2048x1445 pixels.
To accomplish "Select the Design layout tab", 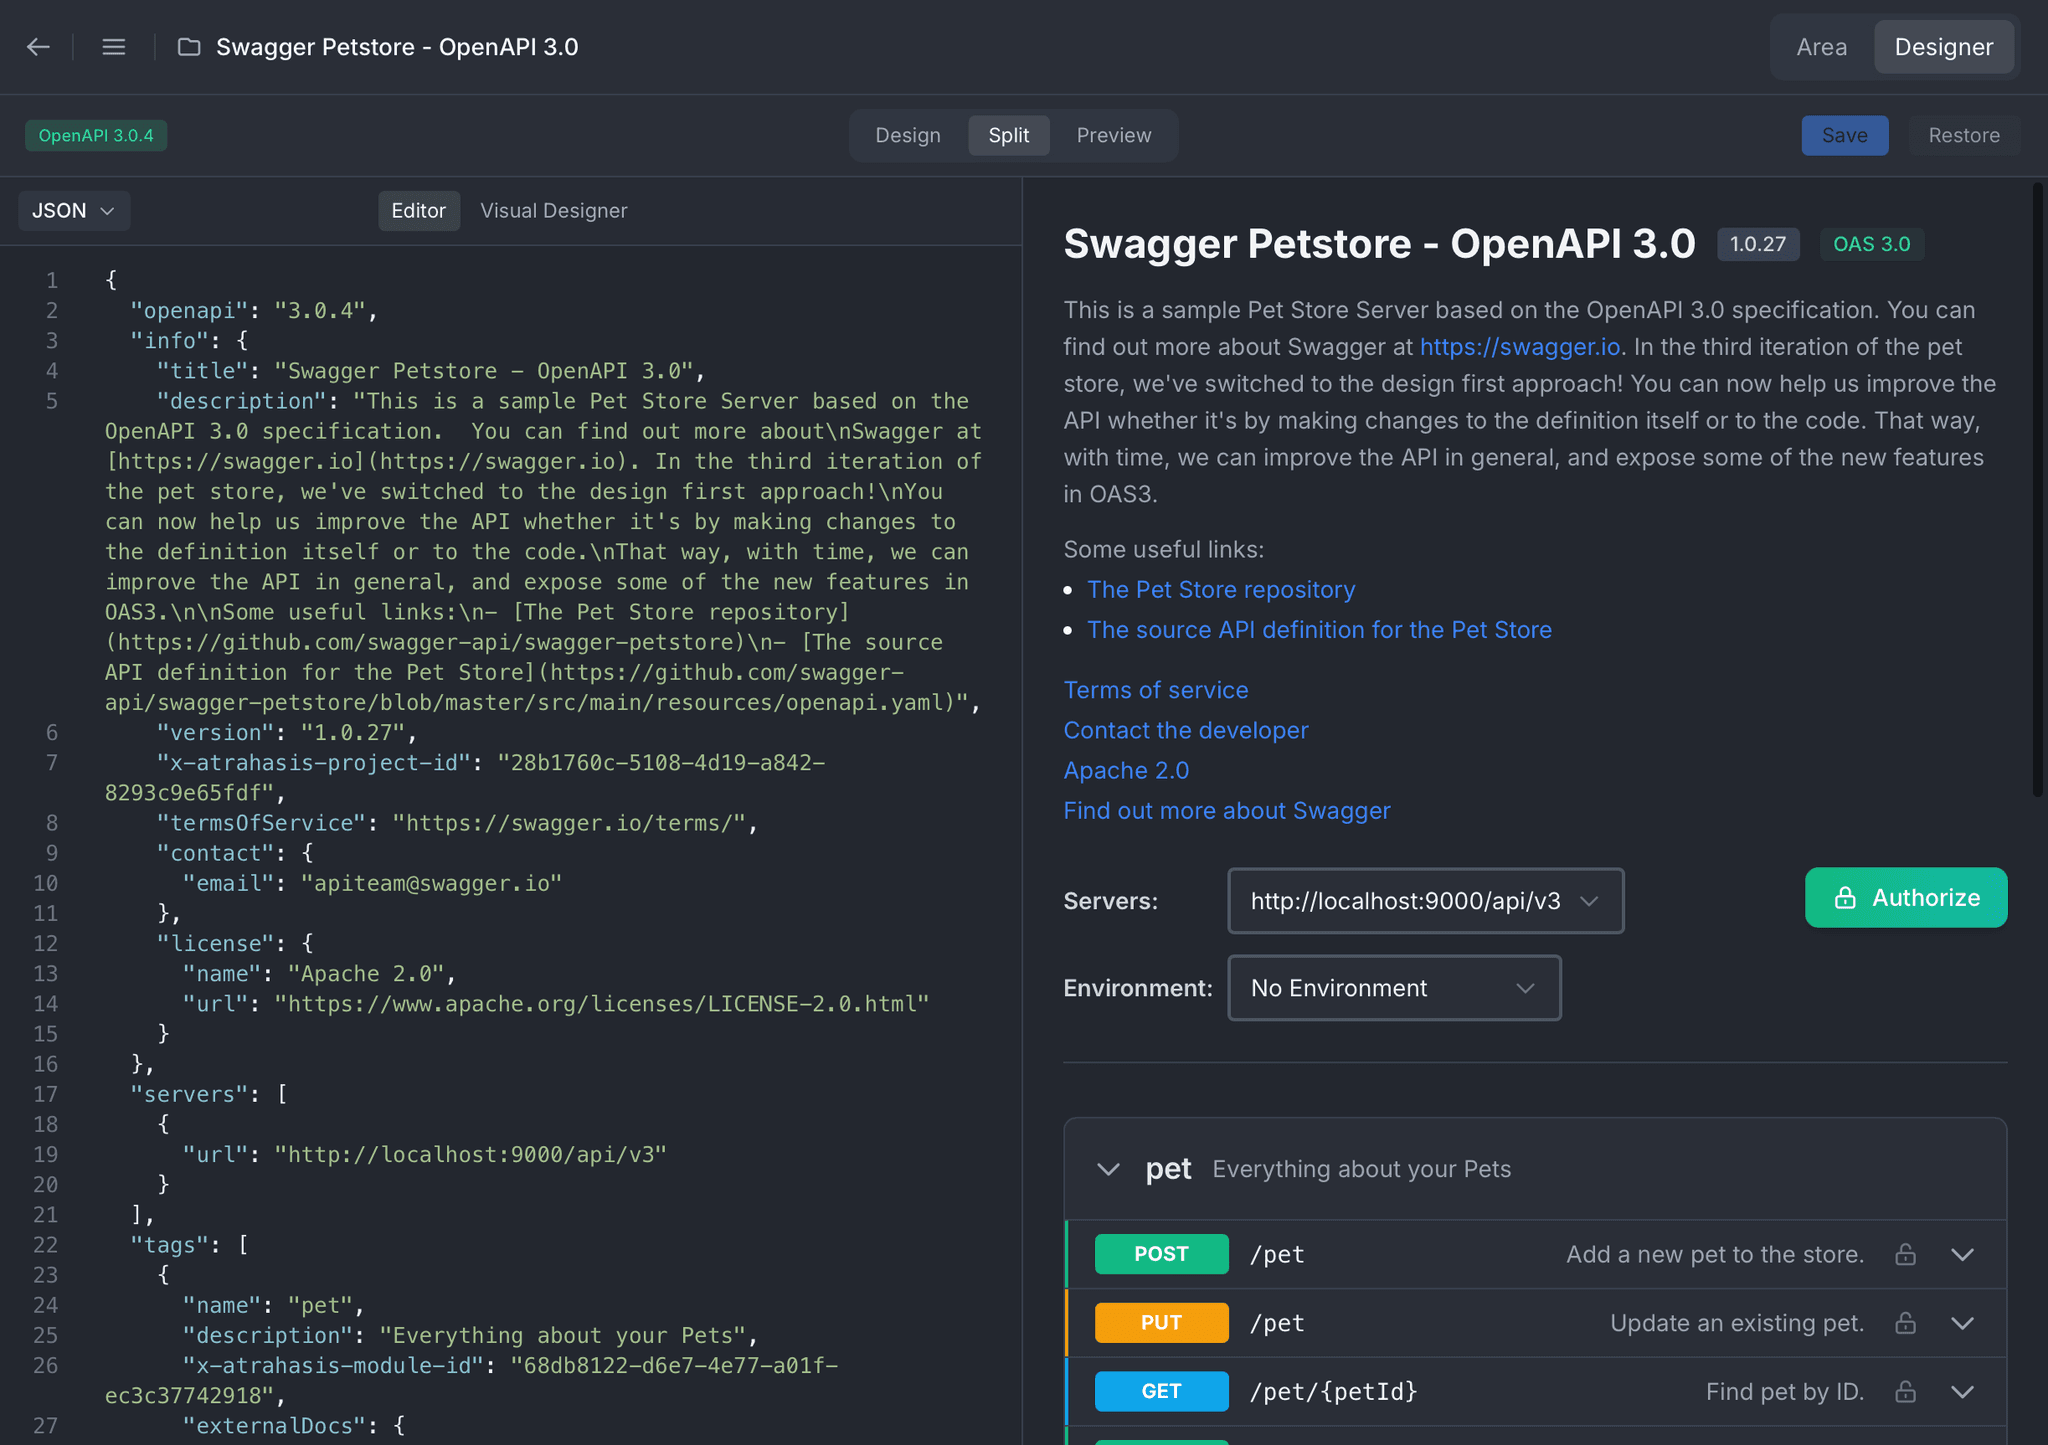I will click(x=908, y=135).
